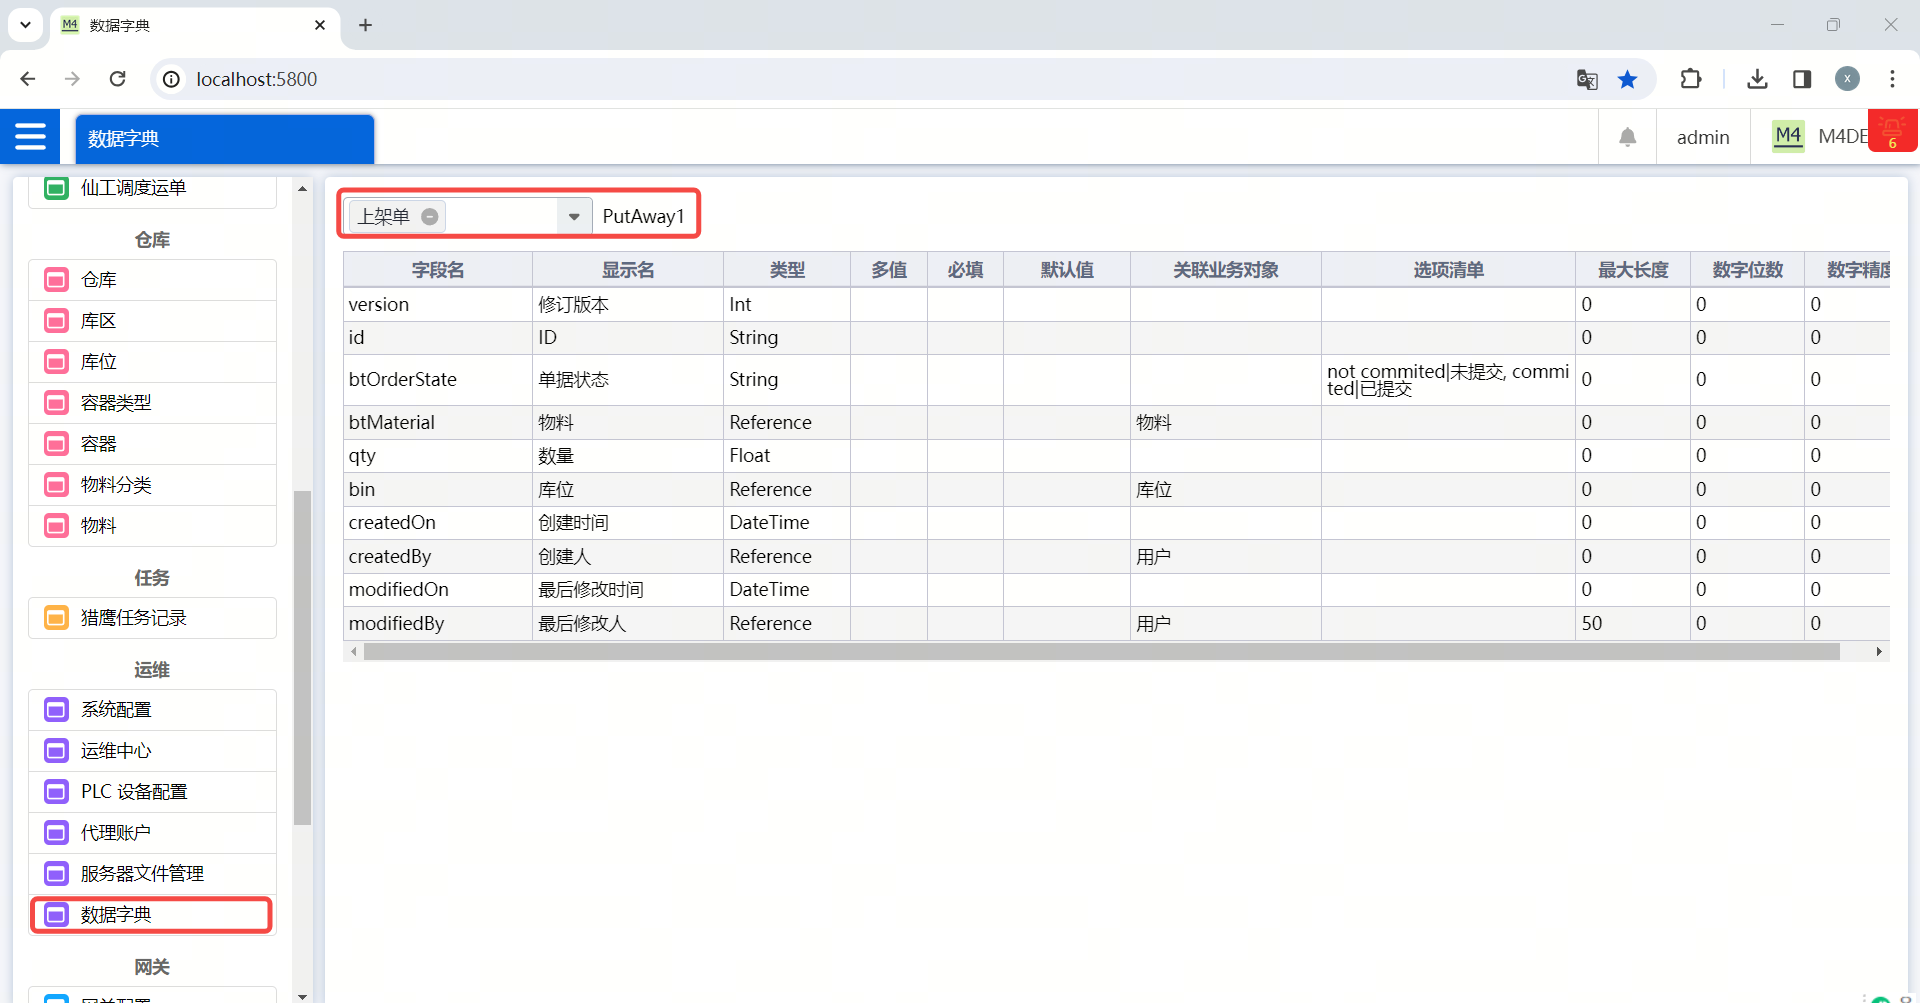Click the 最大长度 column header
1920x1003 pixels.
point(1633,270)
